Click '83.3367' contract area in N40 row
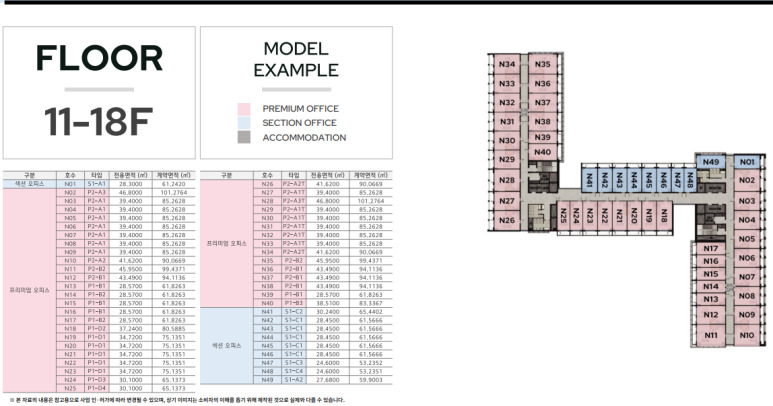Image resolution: width=773 pixels, height=406 pixels. 371,303
